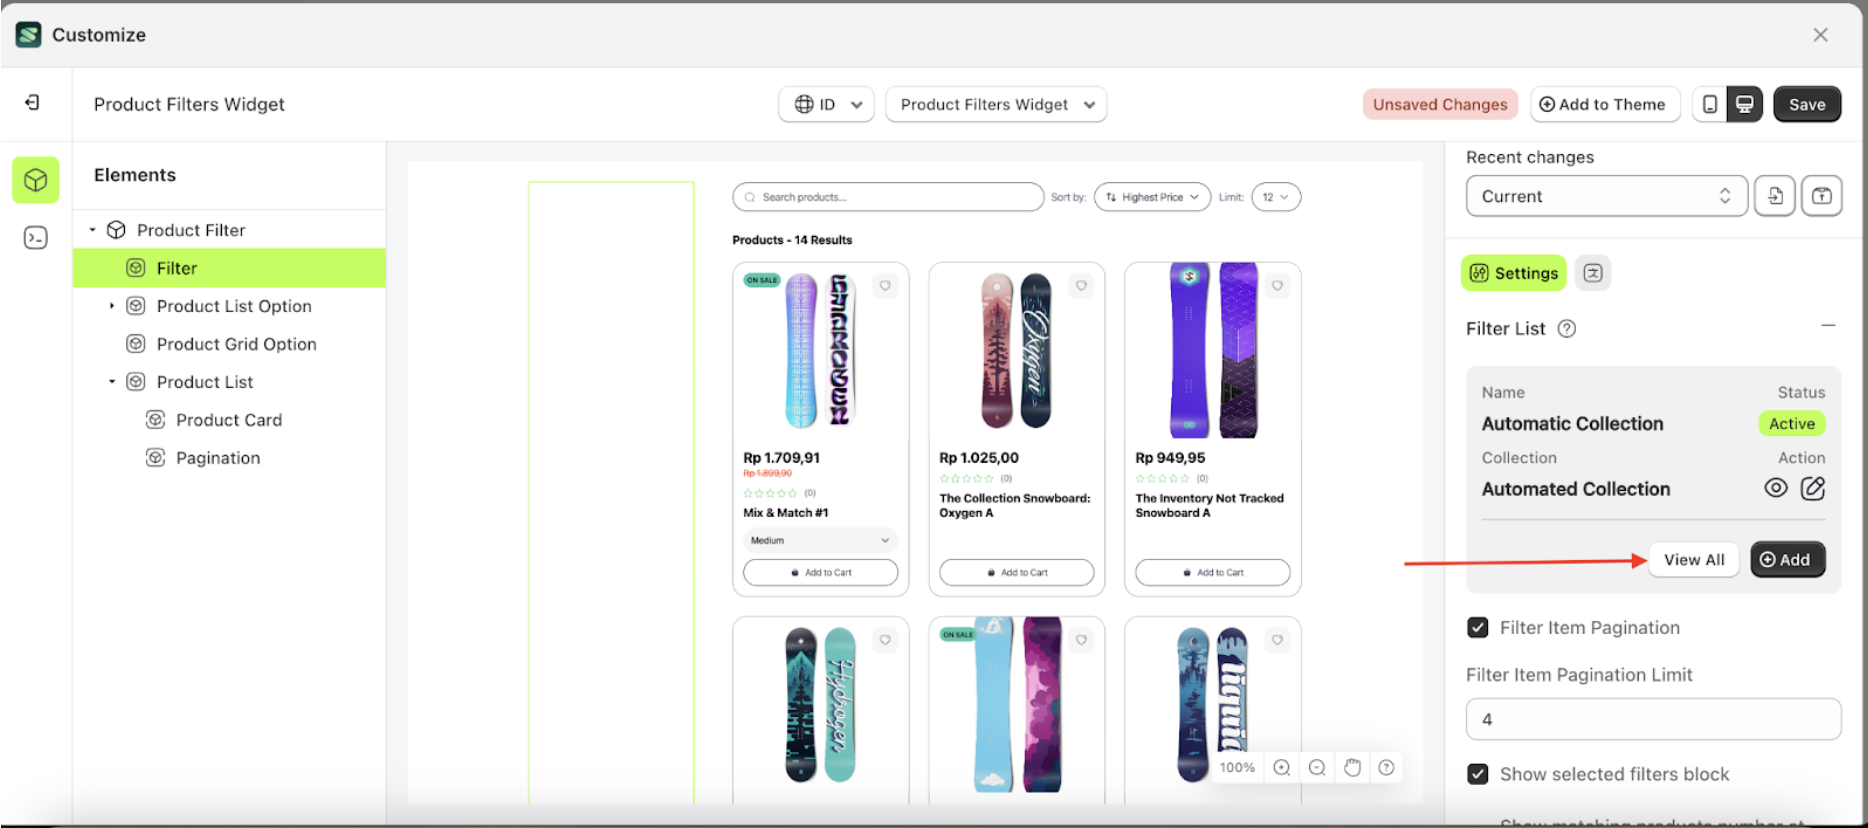
Task: Click the Search products field
Action: pos(888,197)
